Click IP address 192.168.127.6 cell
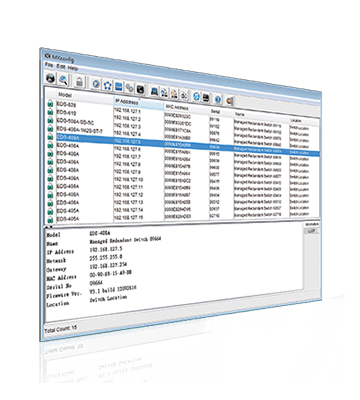Image resolution: width=360 pixels, height=400 pixels. click(128, 149)
